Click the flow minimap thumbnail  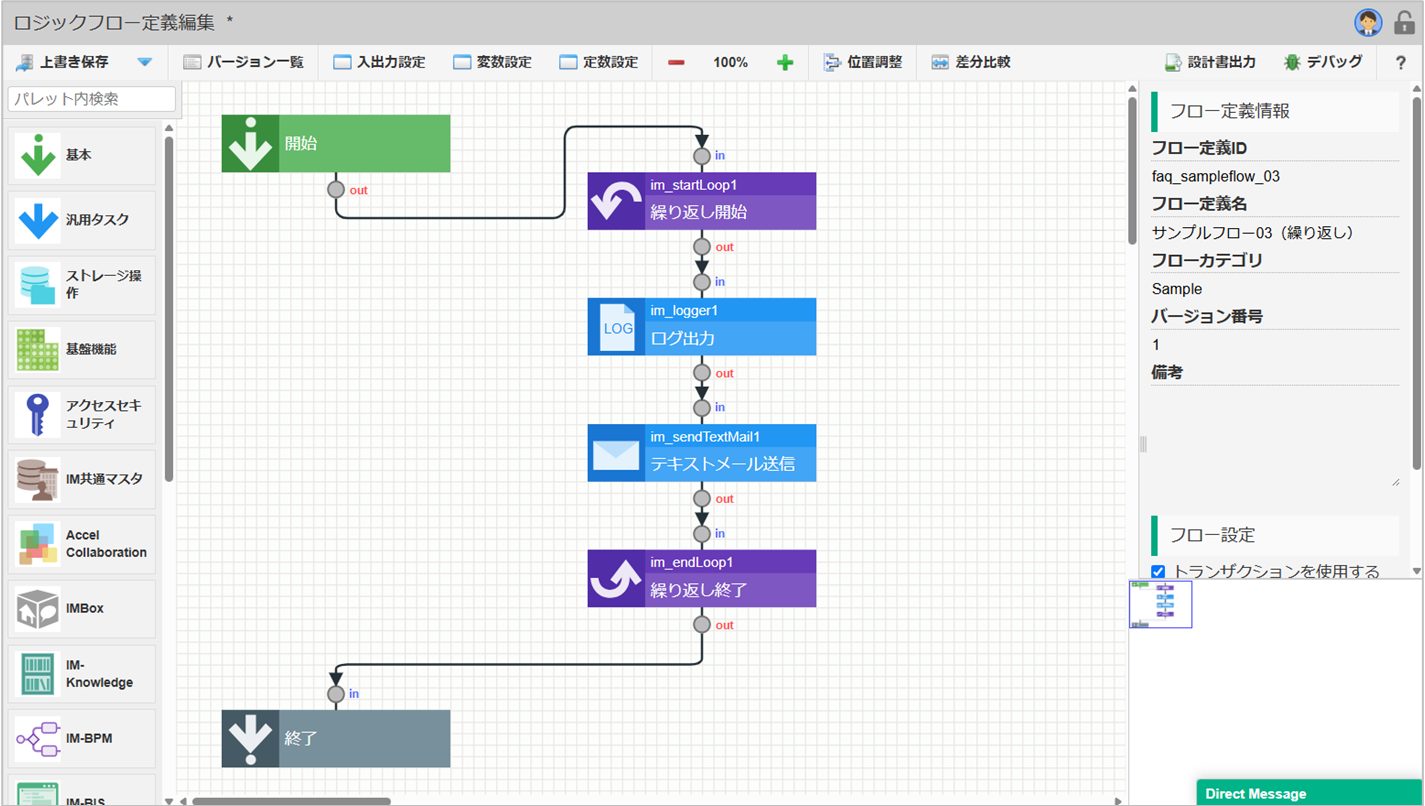(x=1161, y=605)
